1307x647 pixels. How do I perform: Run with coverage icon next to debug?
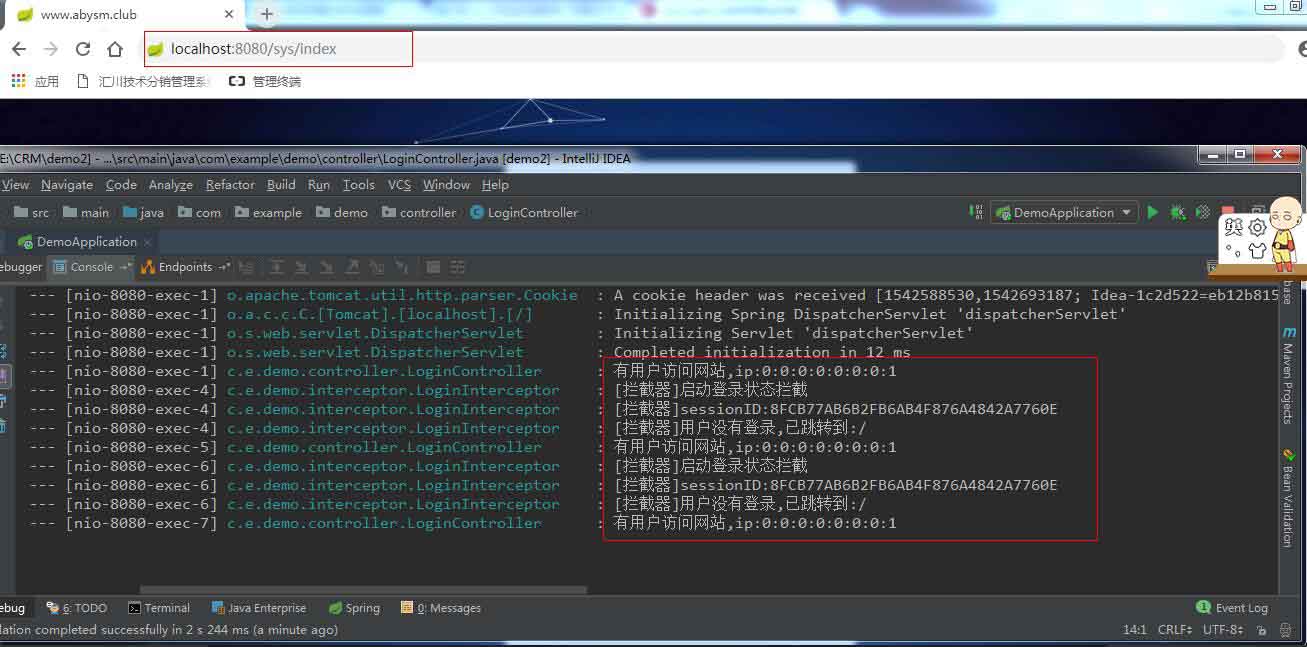(1203, 212)
